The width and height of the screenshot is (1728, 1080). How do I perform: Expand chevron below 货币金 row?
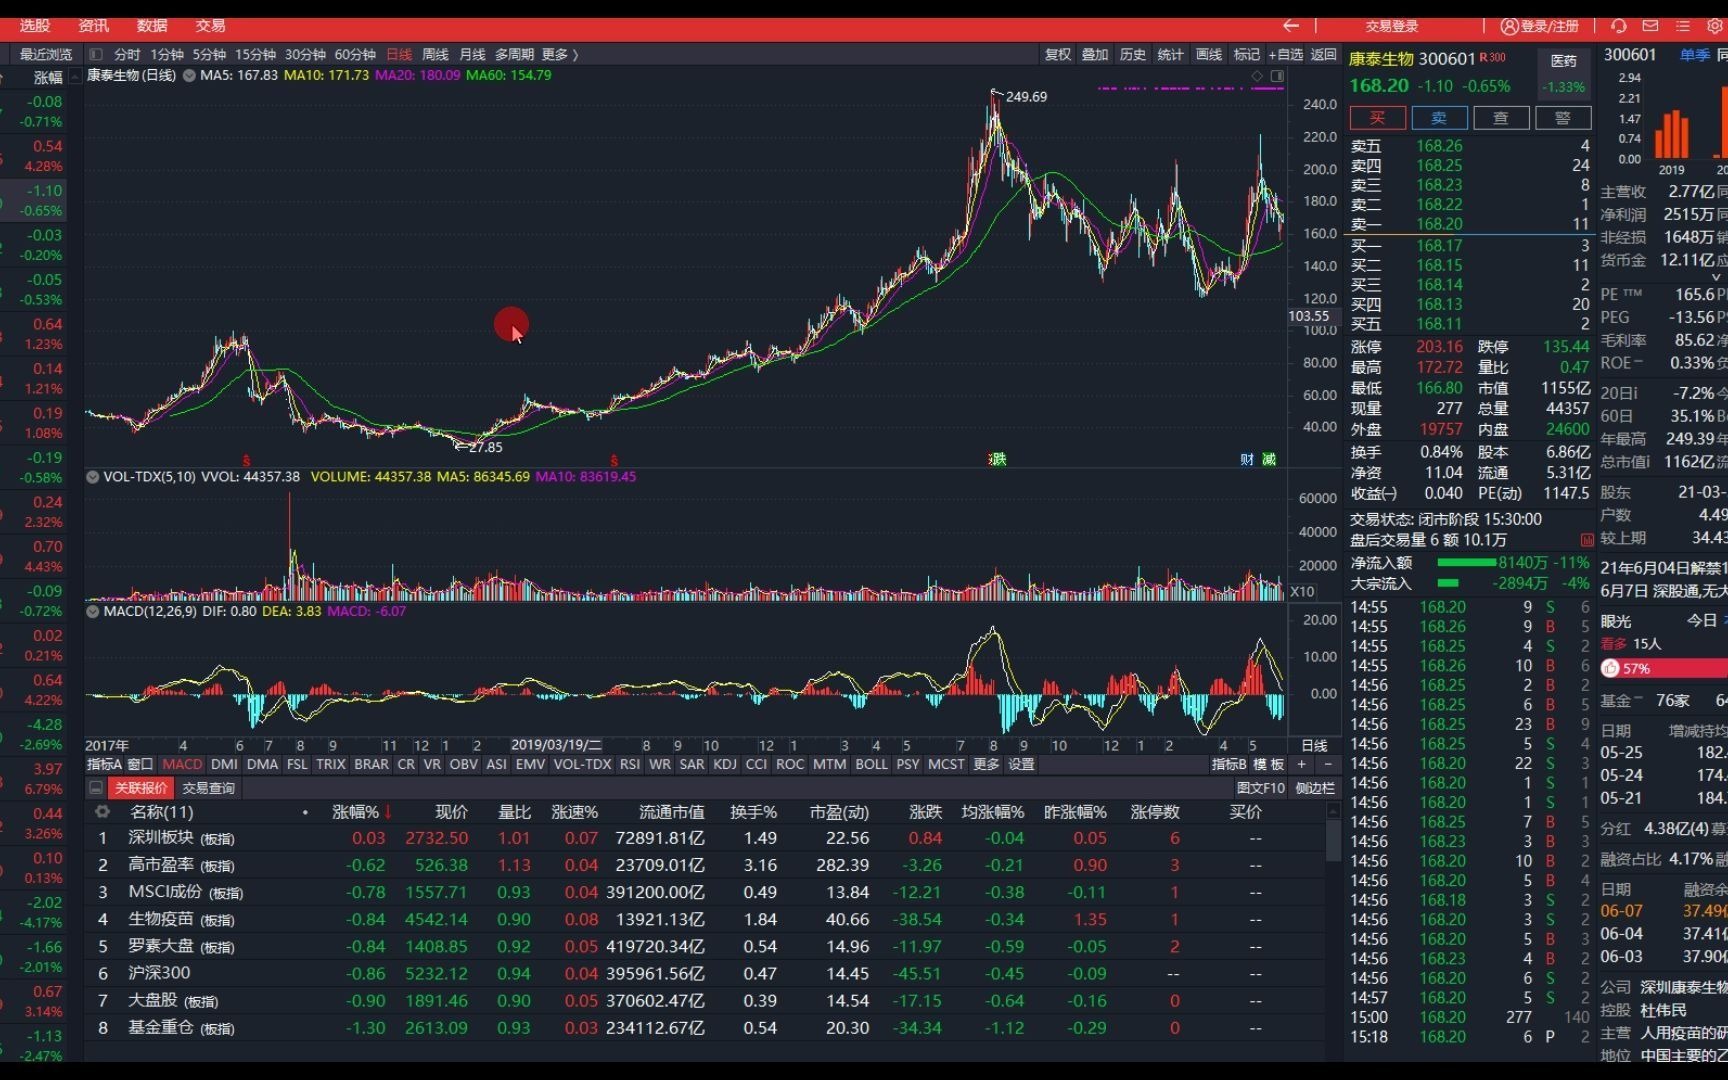click(x=1718, y=277)
